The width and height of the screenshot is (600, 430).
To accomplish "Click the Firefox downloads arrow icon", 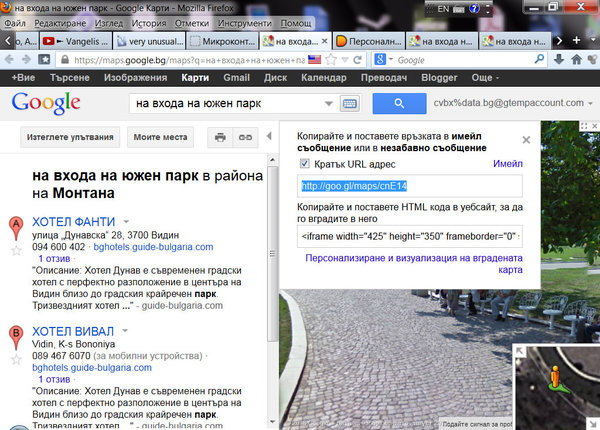I will (x=559, y=59).
